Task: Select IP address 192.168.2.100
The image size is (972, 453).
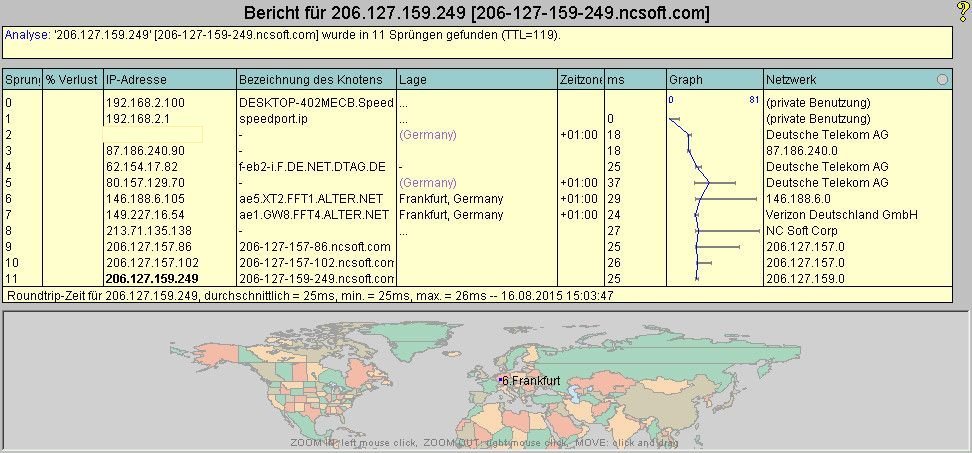Action: (x=145, y=103)
